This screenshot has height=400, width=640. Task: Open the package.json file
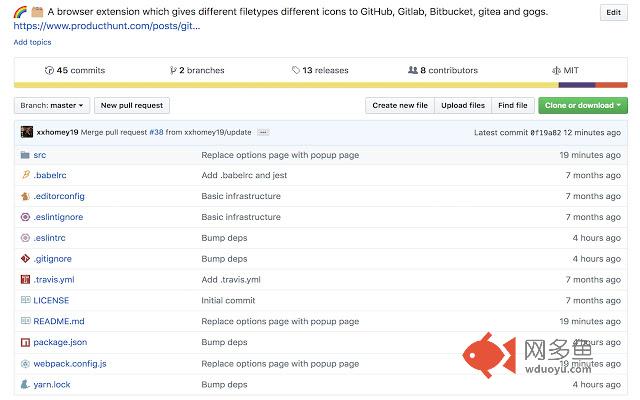click(x=60, y=342)
